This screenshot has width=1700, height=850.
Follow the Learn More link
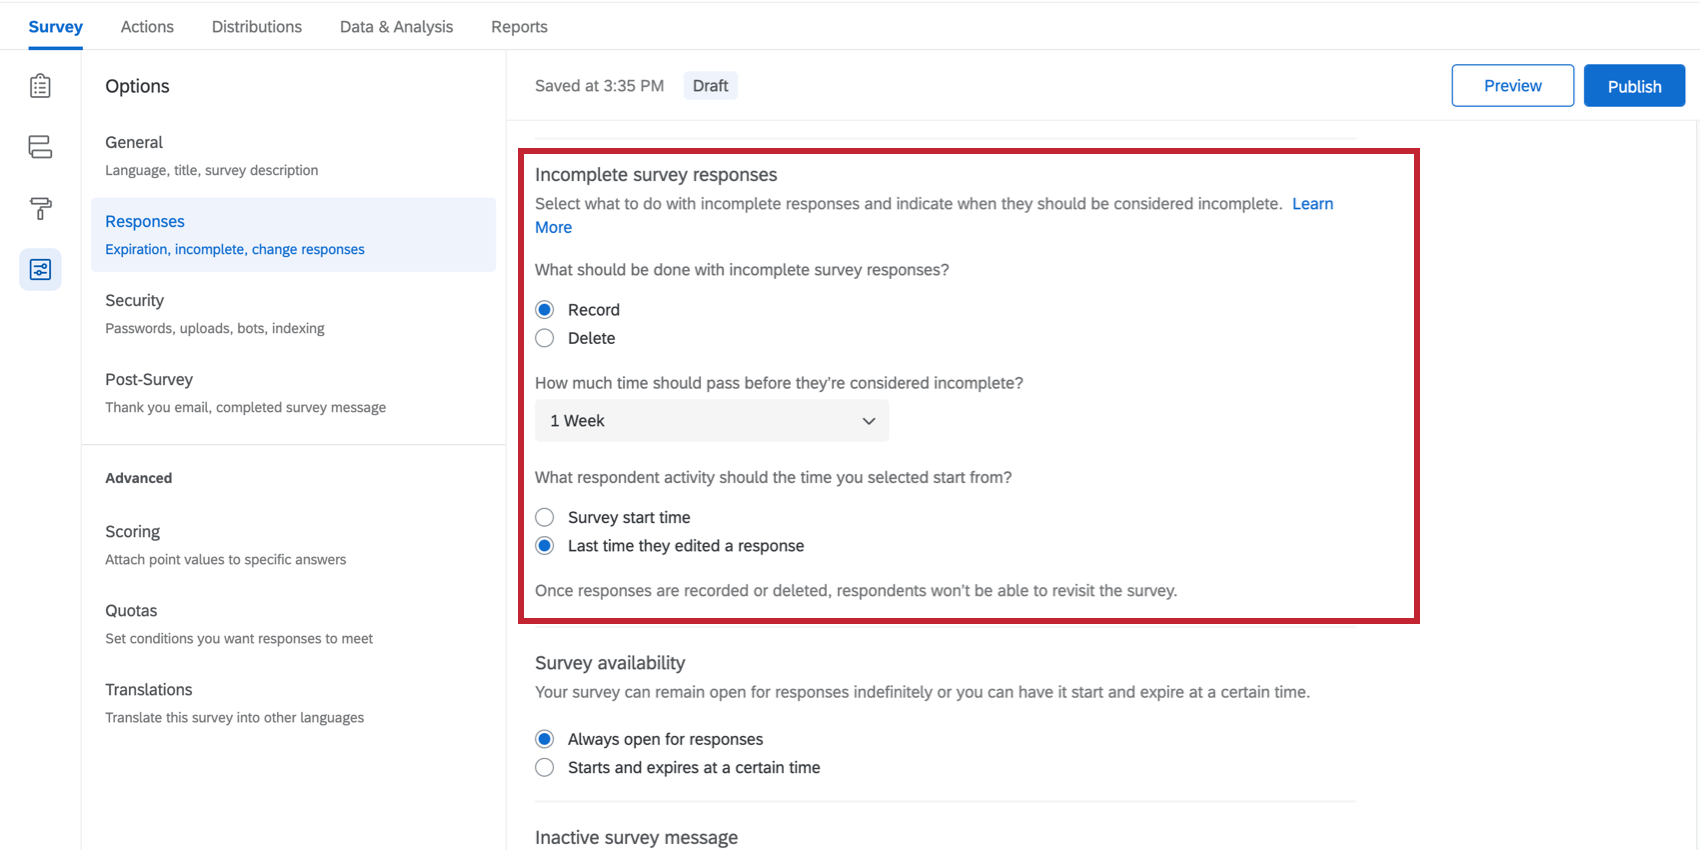click(1312, 204)
